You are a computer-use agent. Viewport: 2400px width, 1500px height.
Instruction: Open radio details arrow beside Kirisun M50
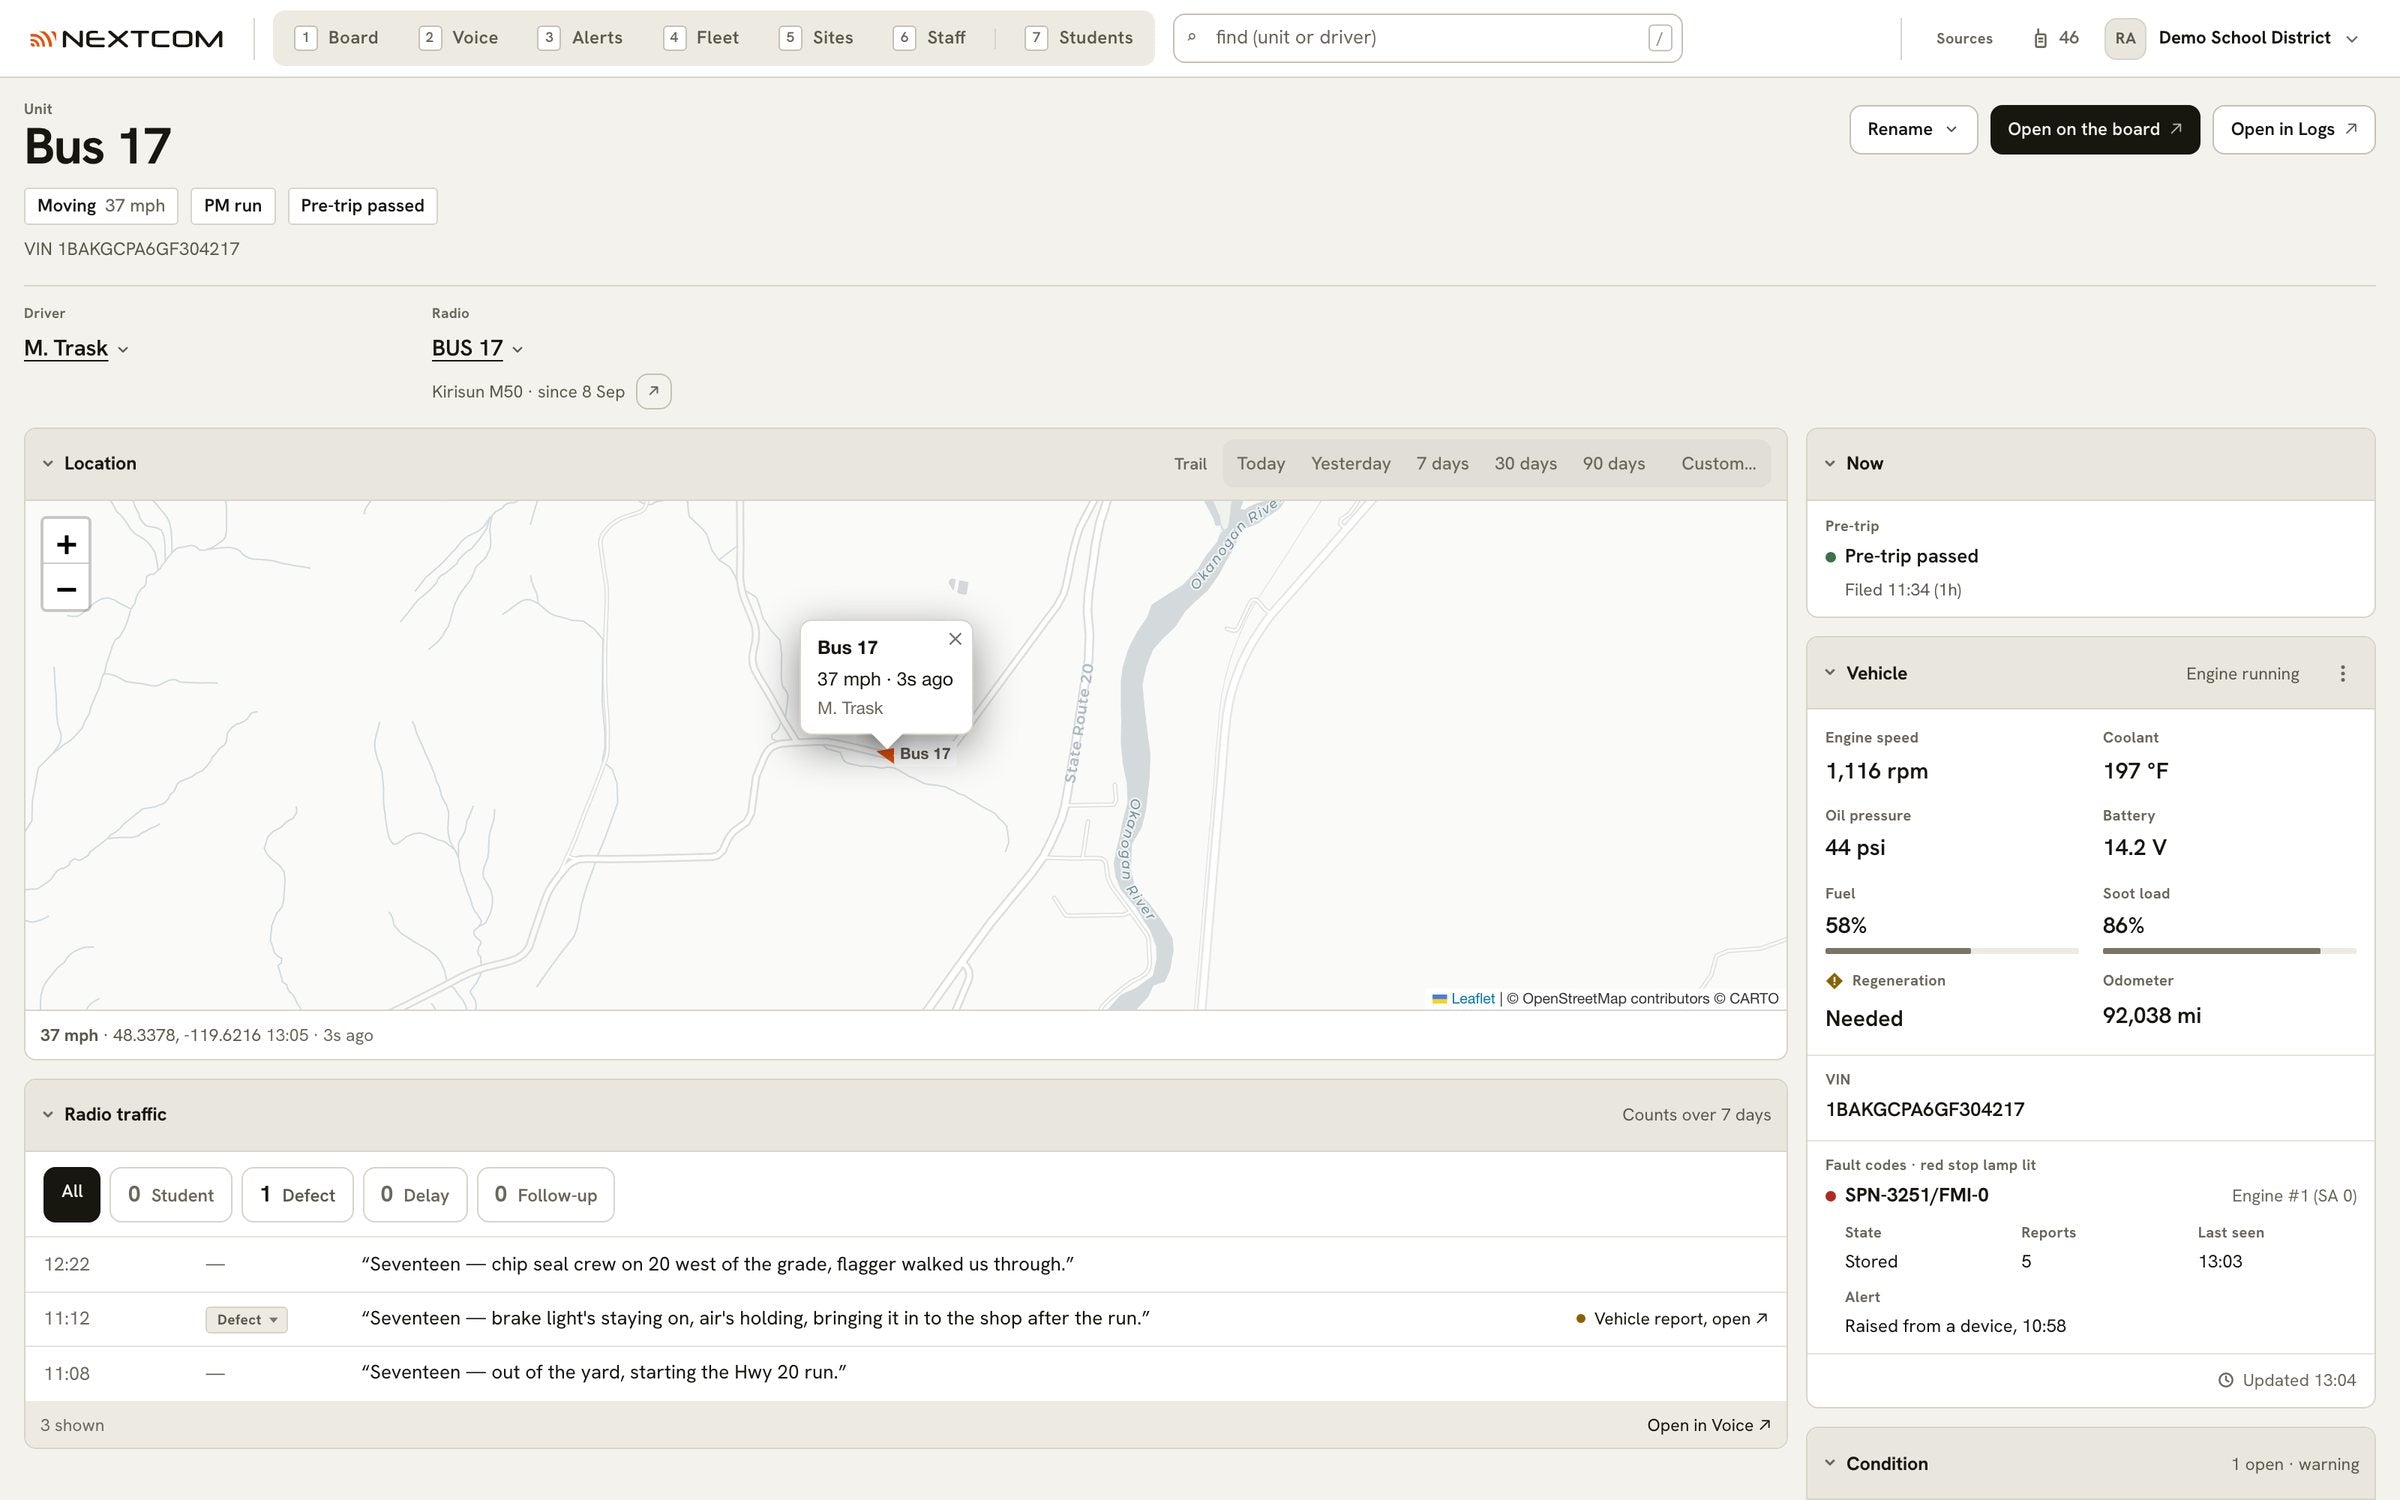click(x=653, y=391)
